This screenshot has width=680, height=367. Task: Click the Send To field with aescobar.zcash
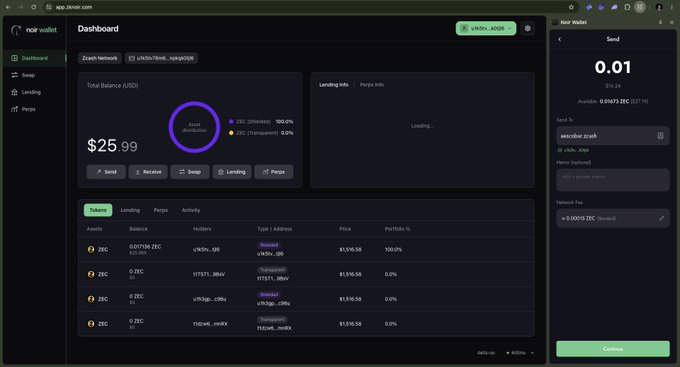613,136
